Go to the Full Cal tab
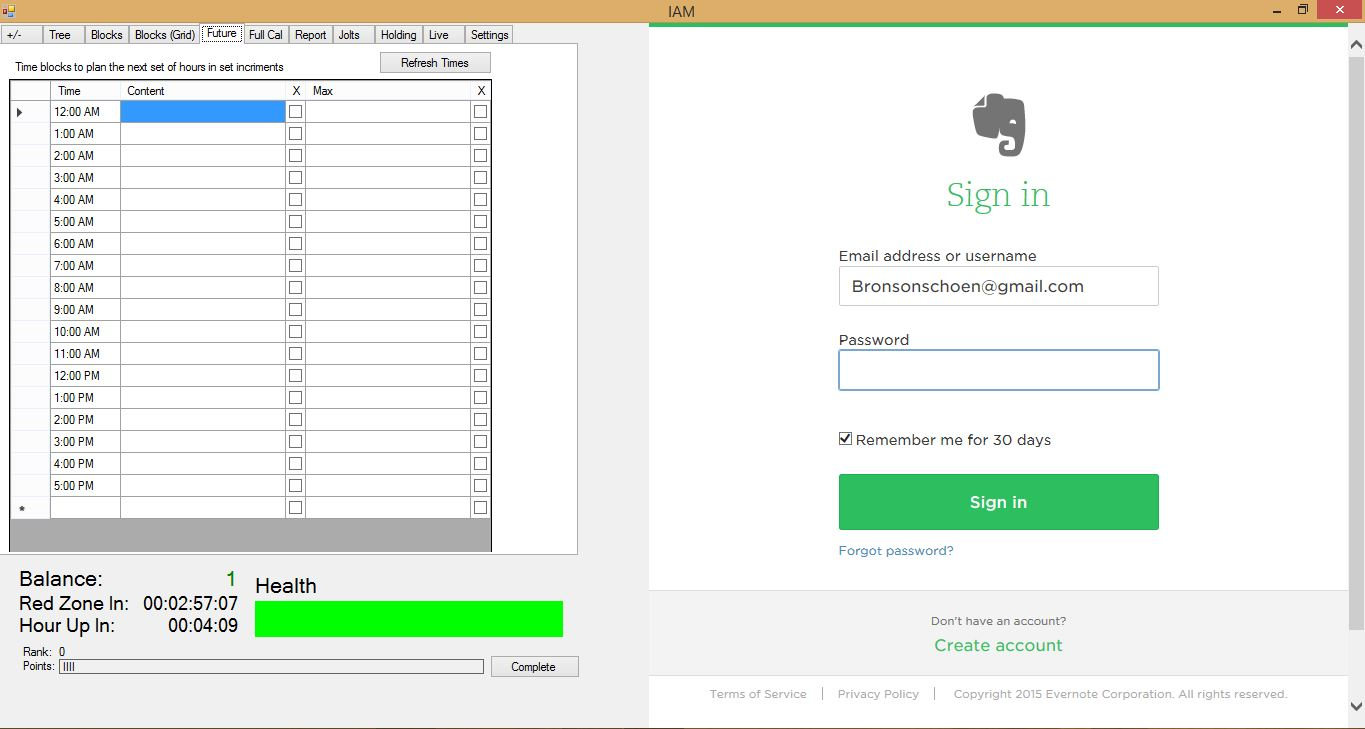Viewport: 1365px width, 729px height. pyautogui.click(x=266, y=35)
